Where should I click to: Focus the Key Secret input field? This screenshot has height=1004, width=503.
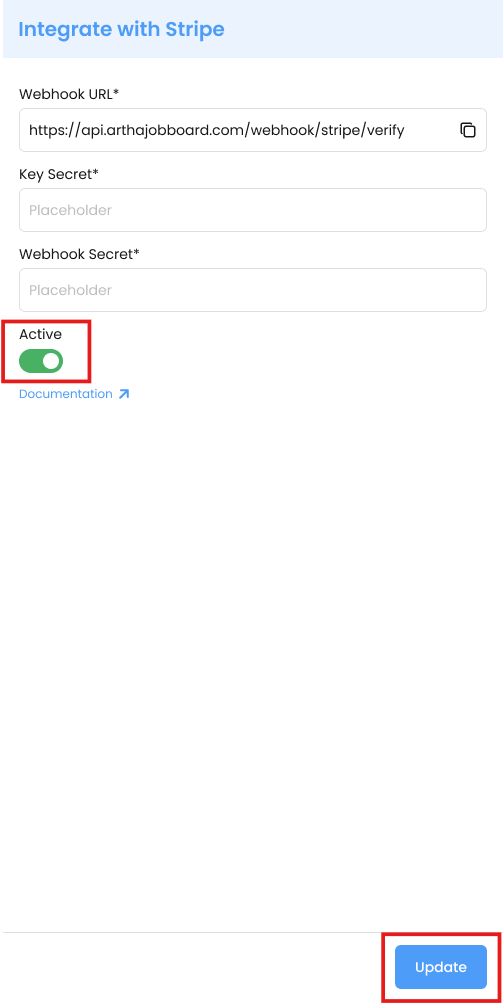point(253,210)
